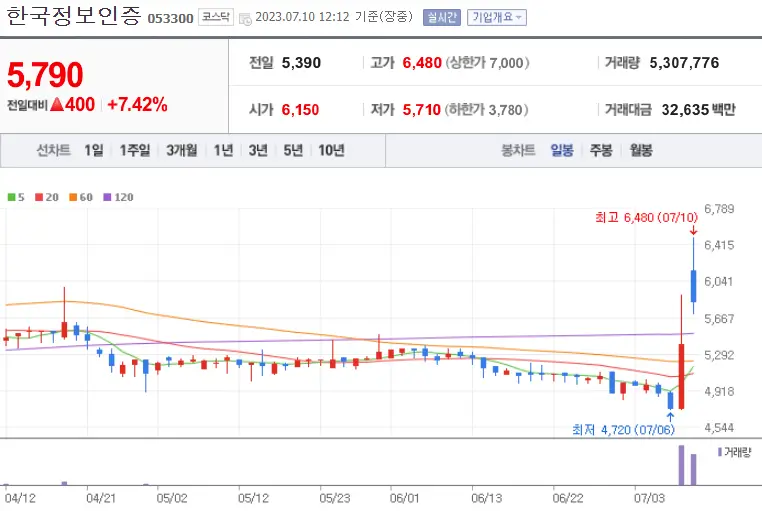The height and width of the screenshot is (511, 762).
Task: Select the 5년 line chart tab
Action: [x=293, y=151]
